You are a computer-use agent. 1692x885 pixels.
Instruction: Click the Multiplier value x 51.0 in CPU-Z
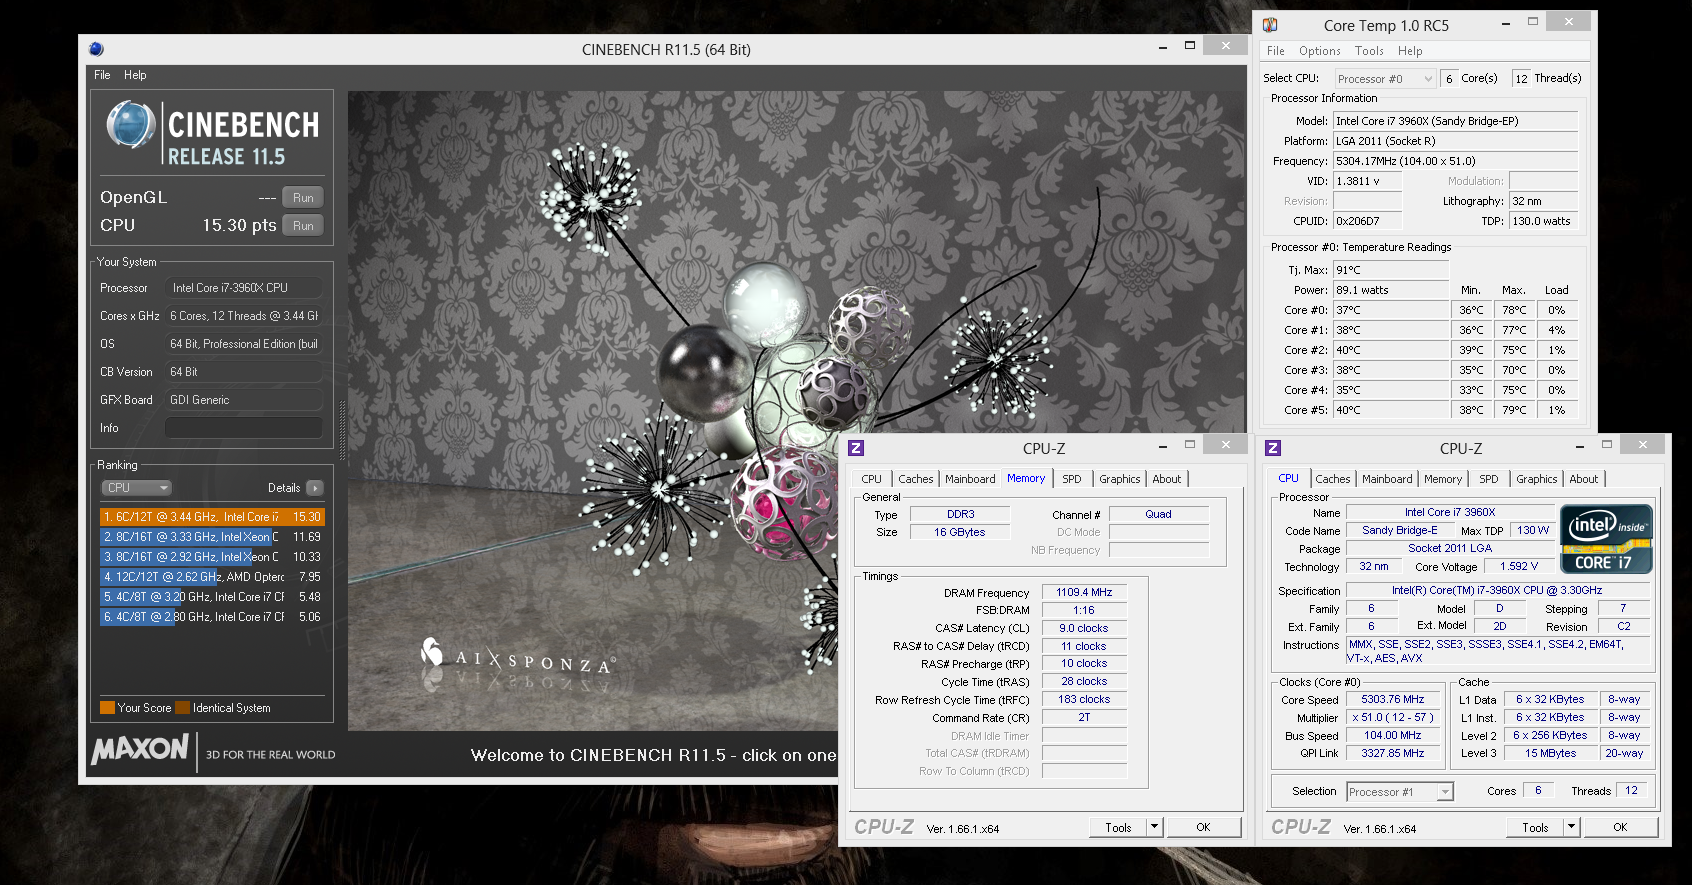pos(1393,717)
